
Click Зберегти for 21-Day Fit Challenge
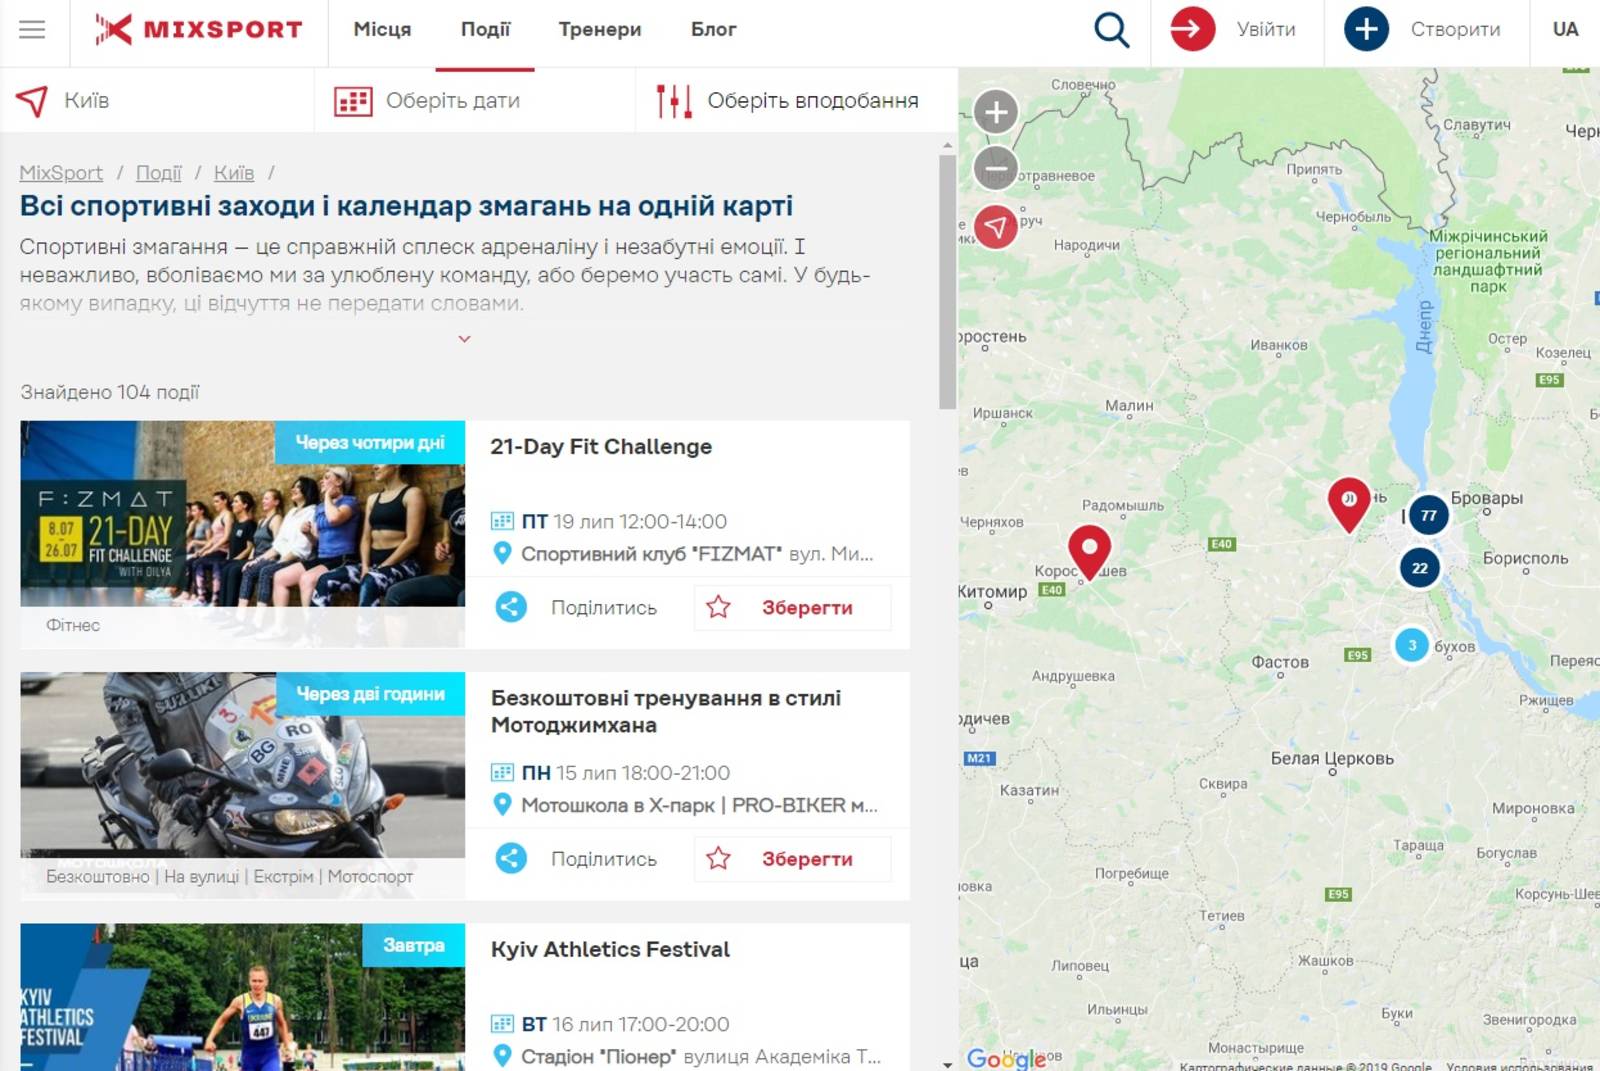807,607
